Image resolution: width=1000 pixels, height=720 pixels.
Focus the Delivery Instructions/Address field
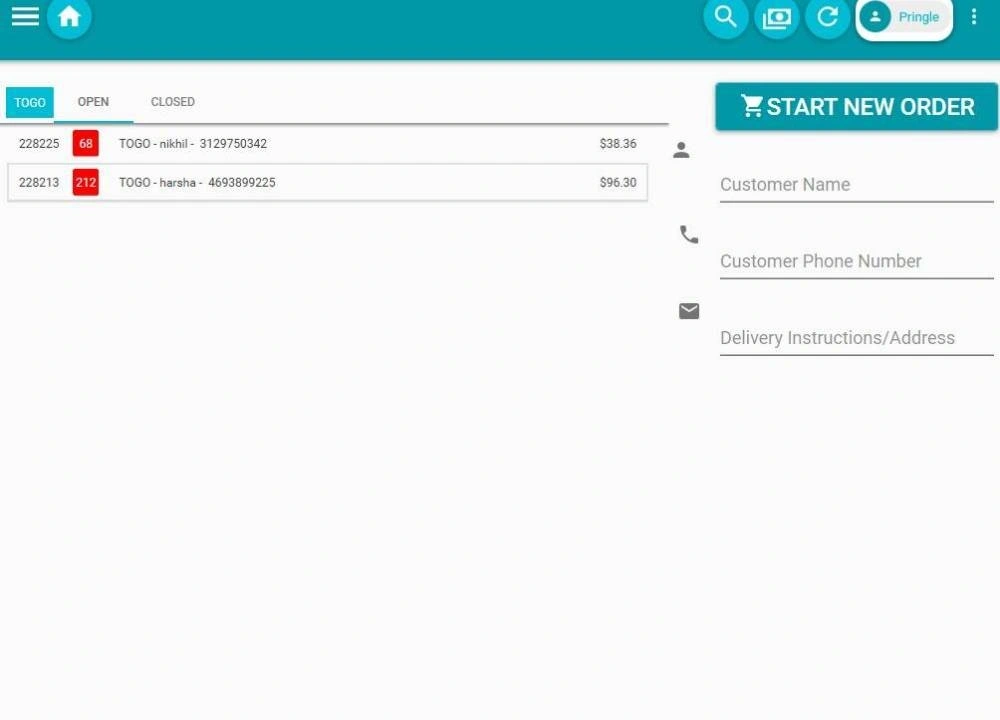[x=857, y=338]
